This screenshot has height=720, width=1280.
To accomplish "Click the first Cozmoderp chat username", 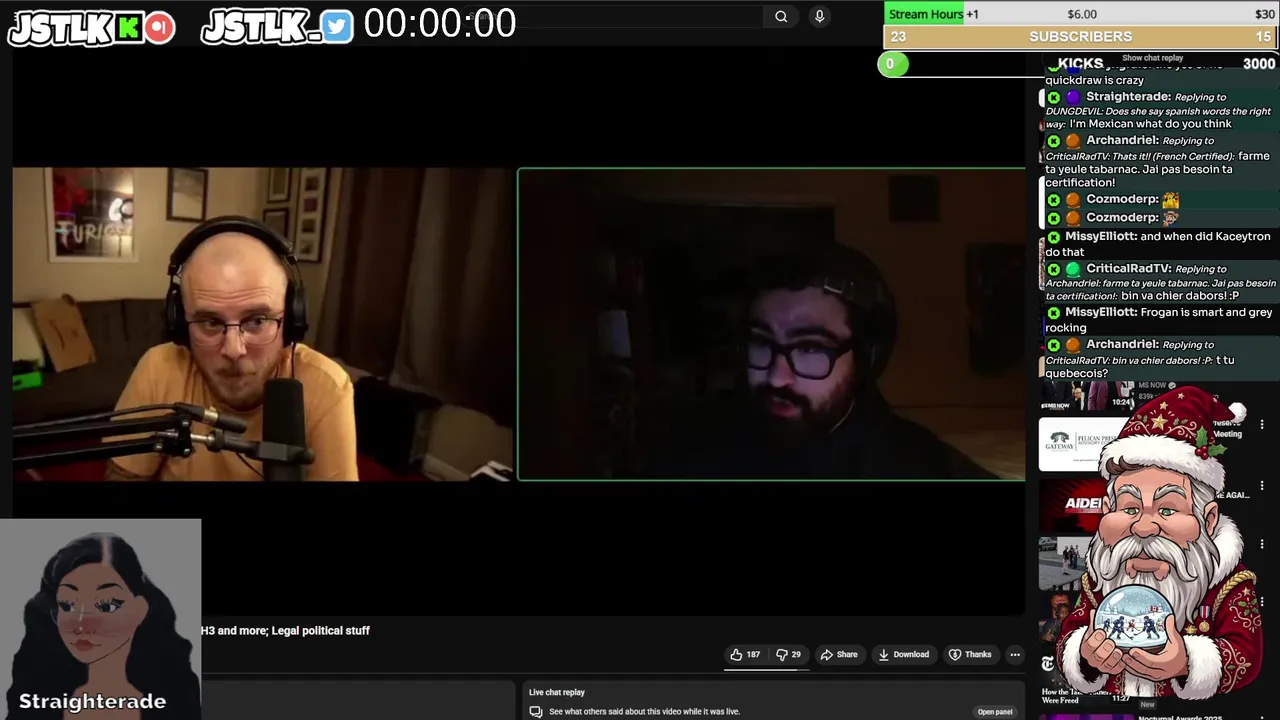I will tap(1122, 199).
